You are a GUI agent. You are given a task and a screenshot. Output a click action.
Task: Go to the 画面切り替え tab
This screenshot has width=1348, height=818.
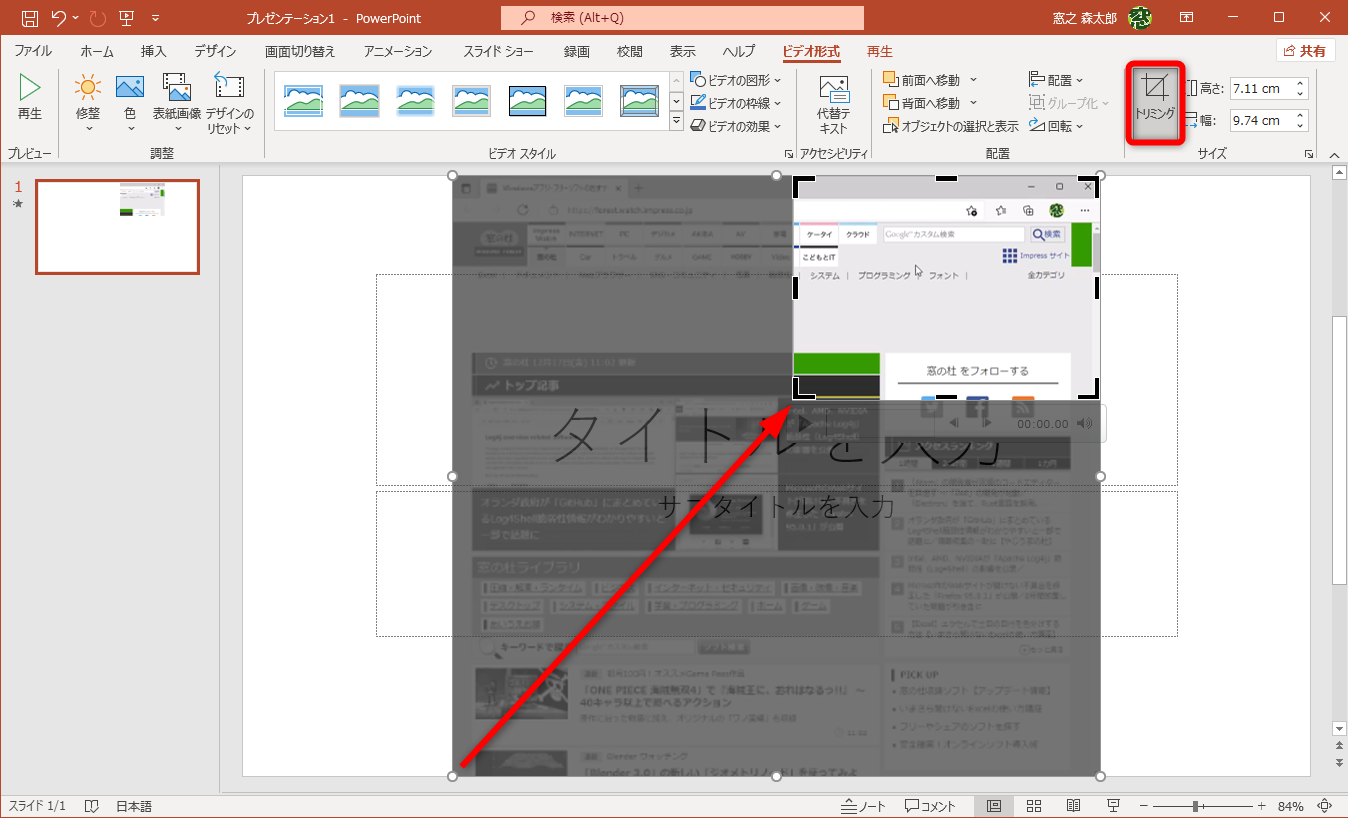tap(300, 51)
